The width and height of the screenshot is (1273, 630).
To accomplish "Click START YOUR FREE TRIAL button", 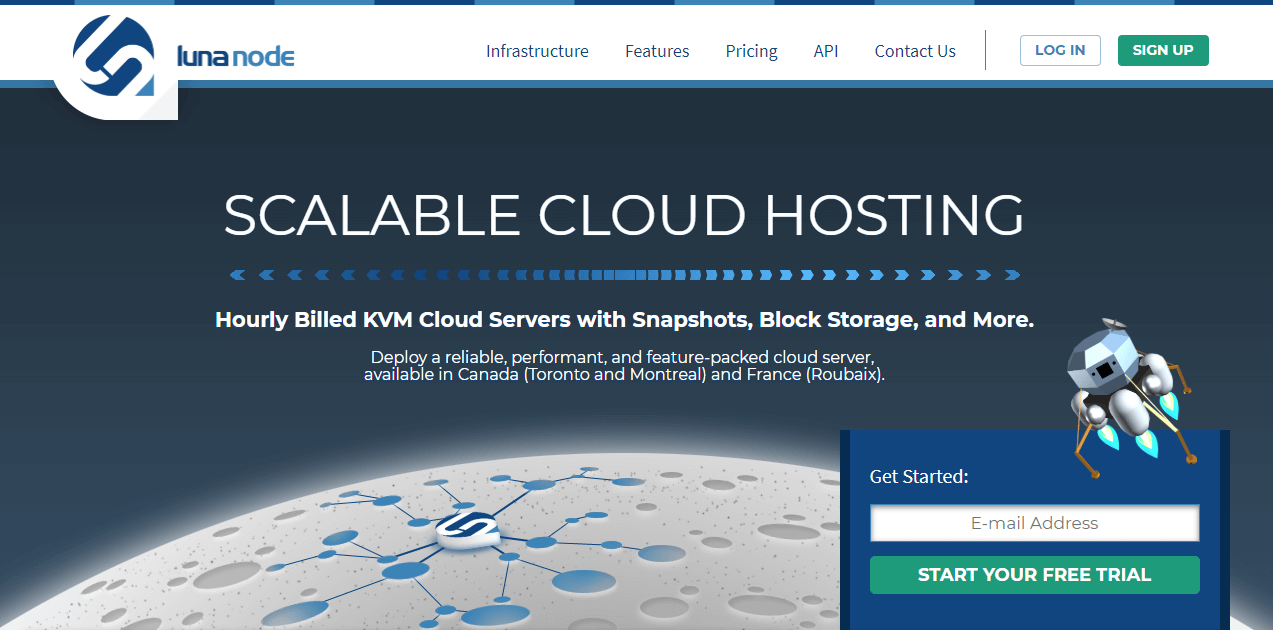I will [x=1034, y=575].
